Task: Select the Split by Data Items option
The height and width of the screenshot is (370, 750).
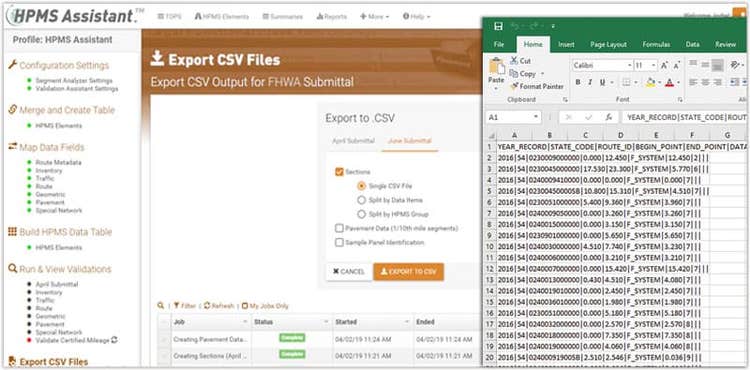Action: click(x=362, y=200)
